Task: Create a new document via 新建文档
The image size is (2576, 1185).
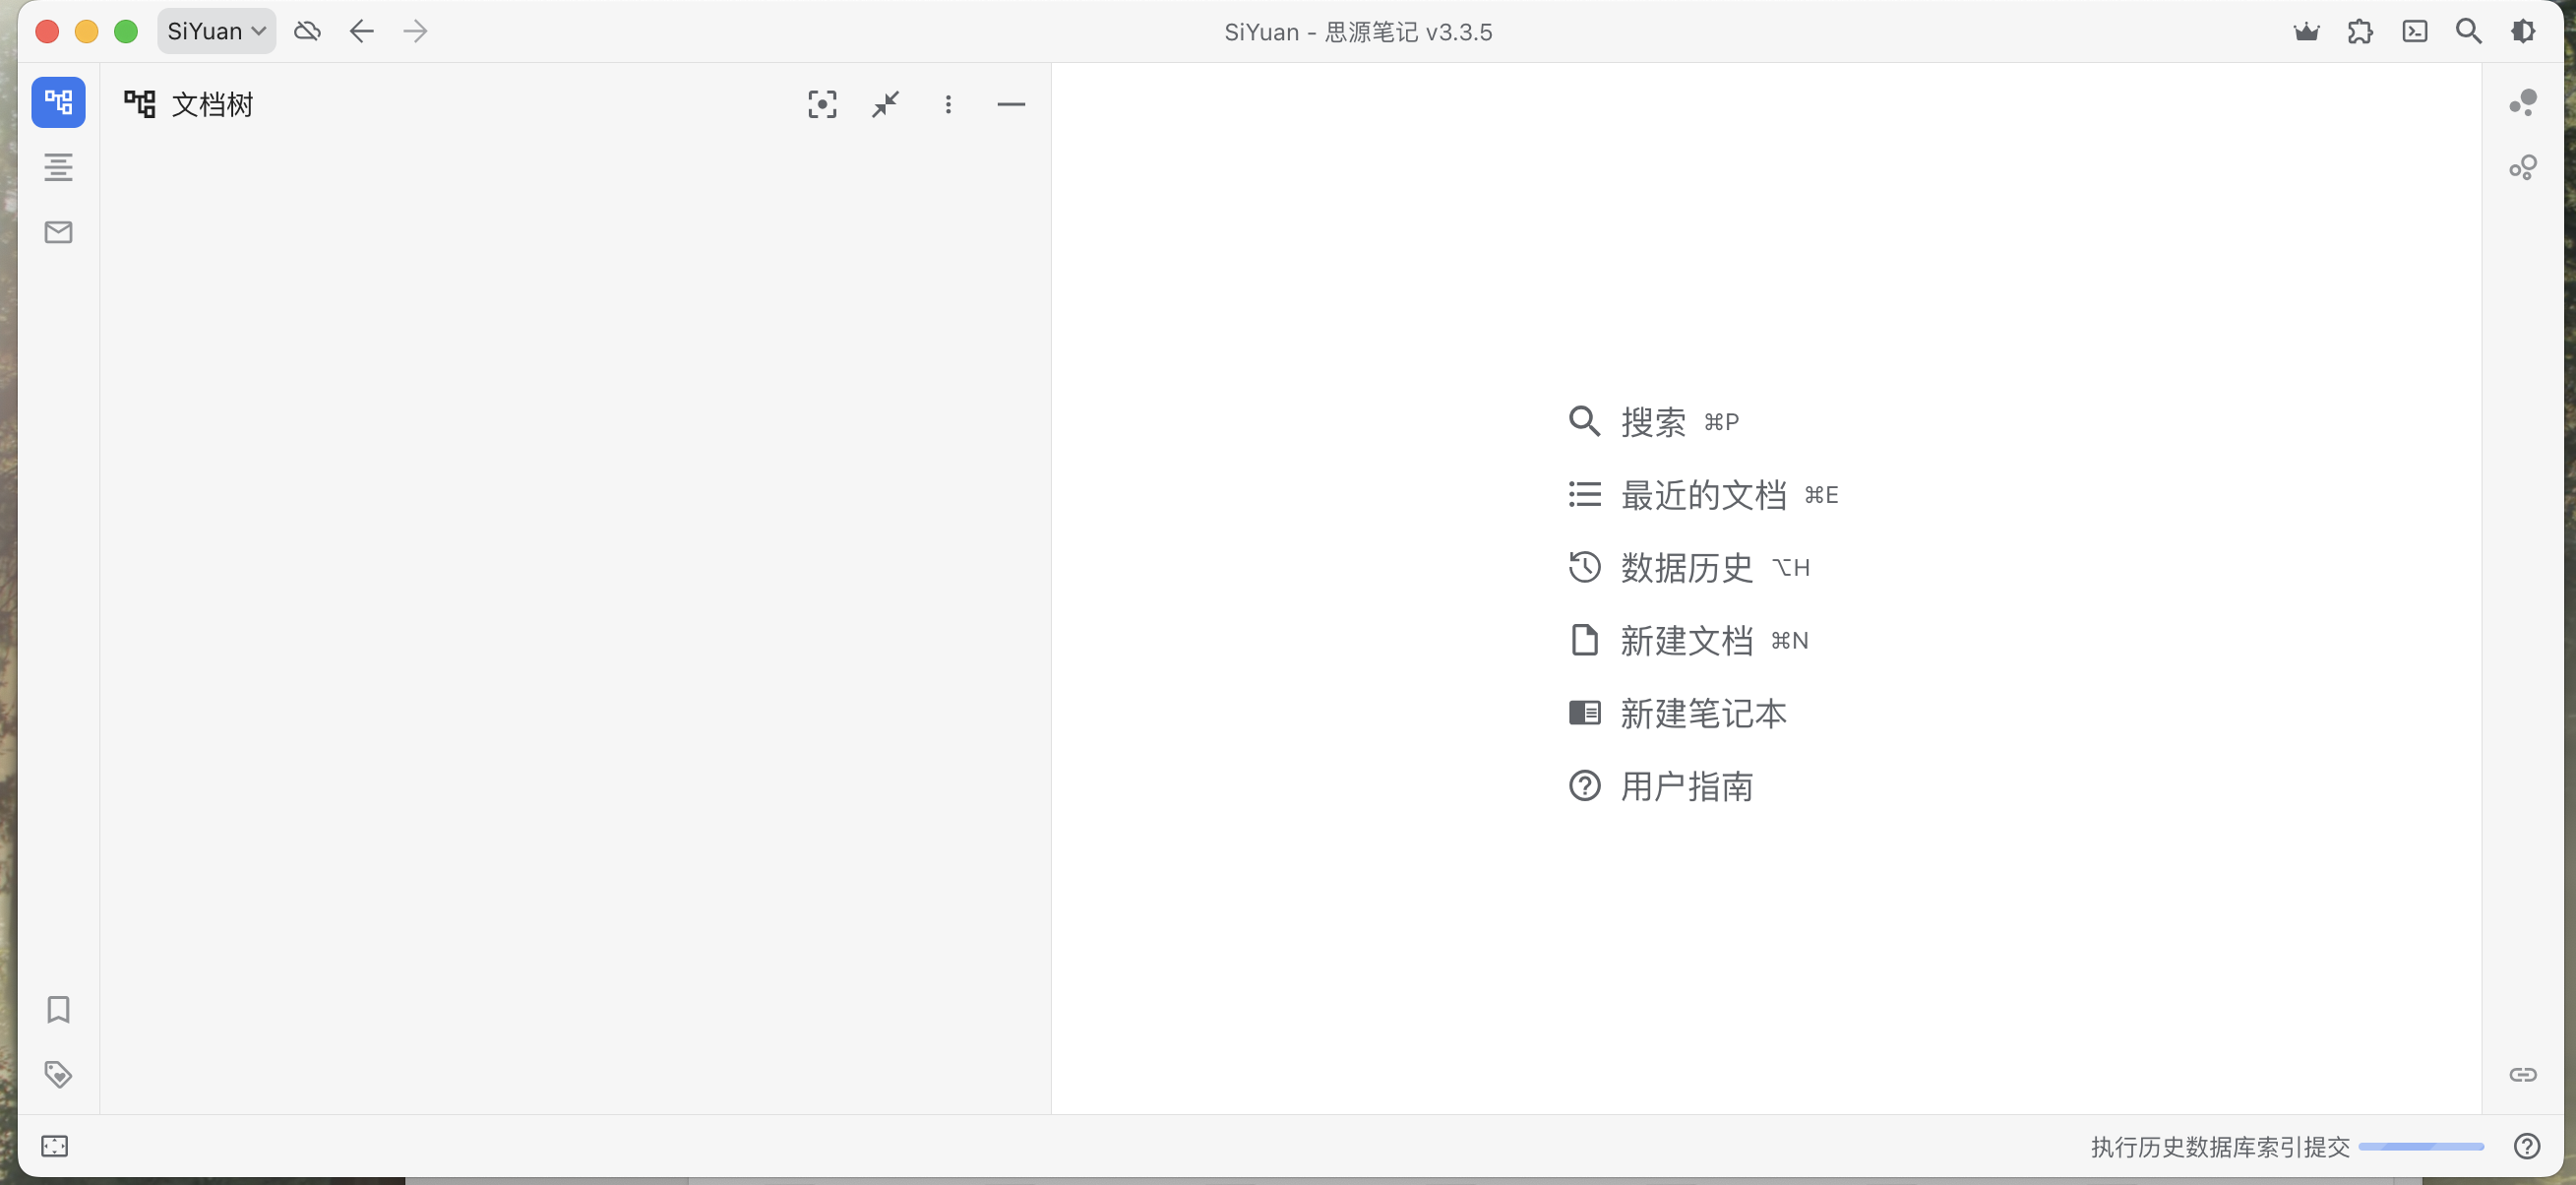Action: [x=1687, y=640]
